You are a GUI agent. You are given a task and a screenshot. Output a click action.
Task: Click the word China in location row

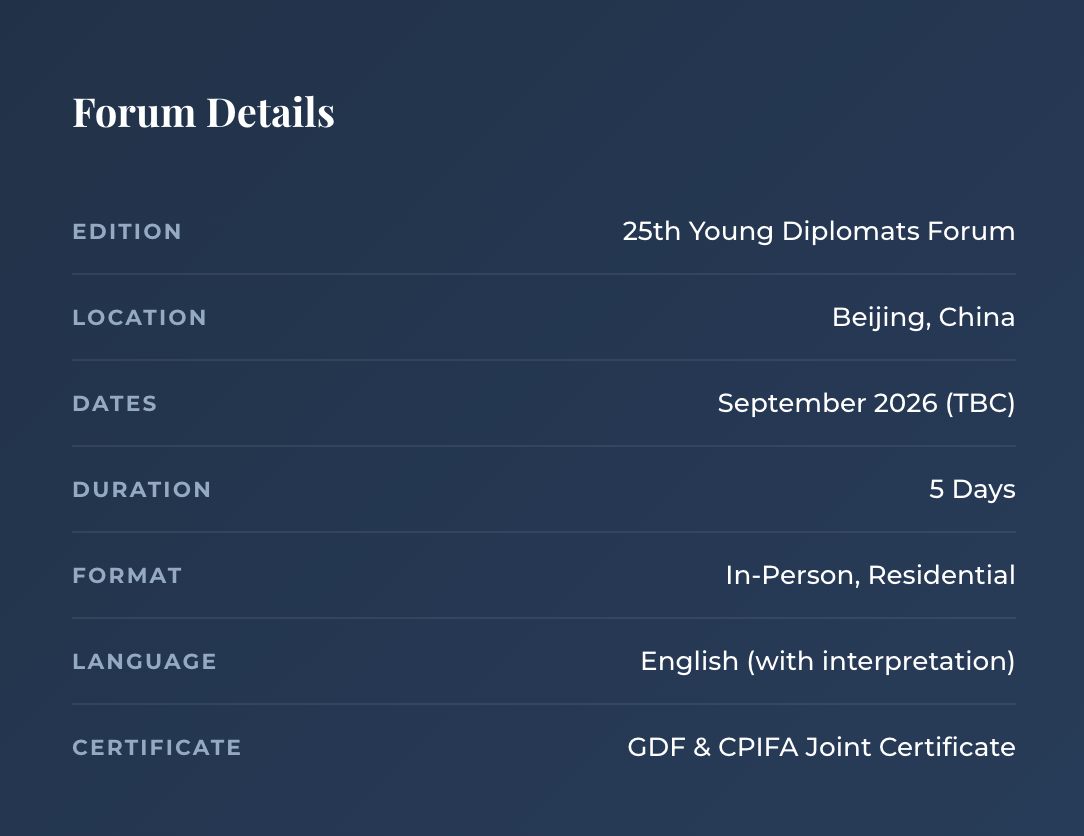click(x=977, y=317)
